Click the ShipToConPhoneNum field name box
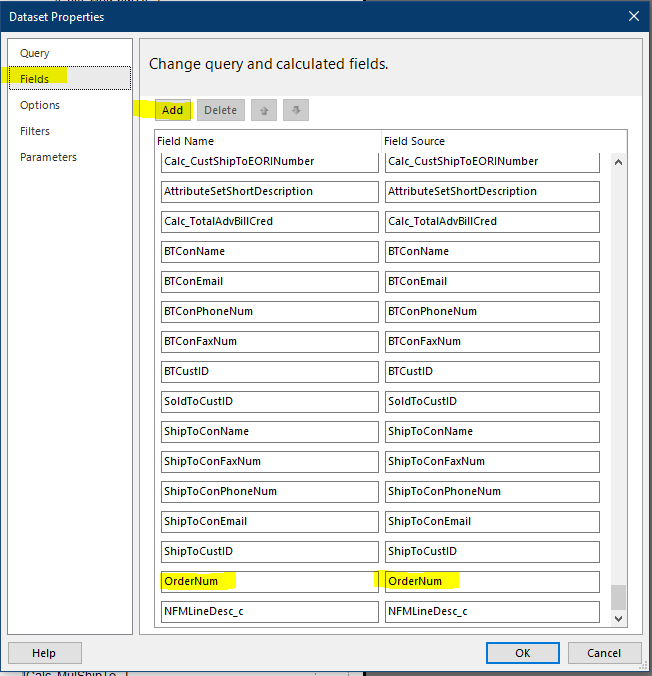Image resolution: width=652 pixels, height=676 pixels. [x=270, y=492]
